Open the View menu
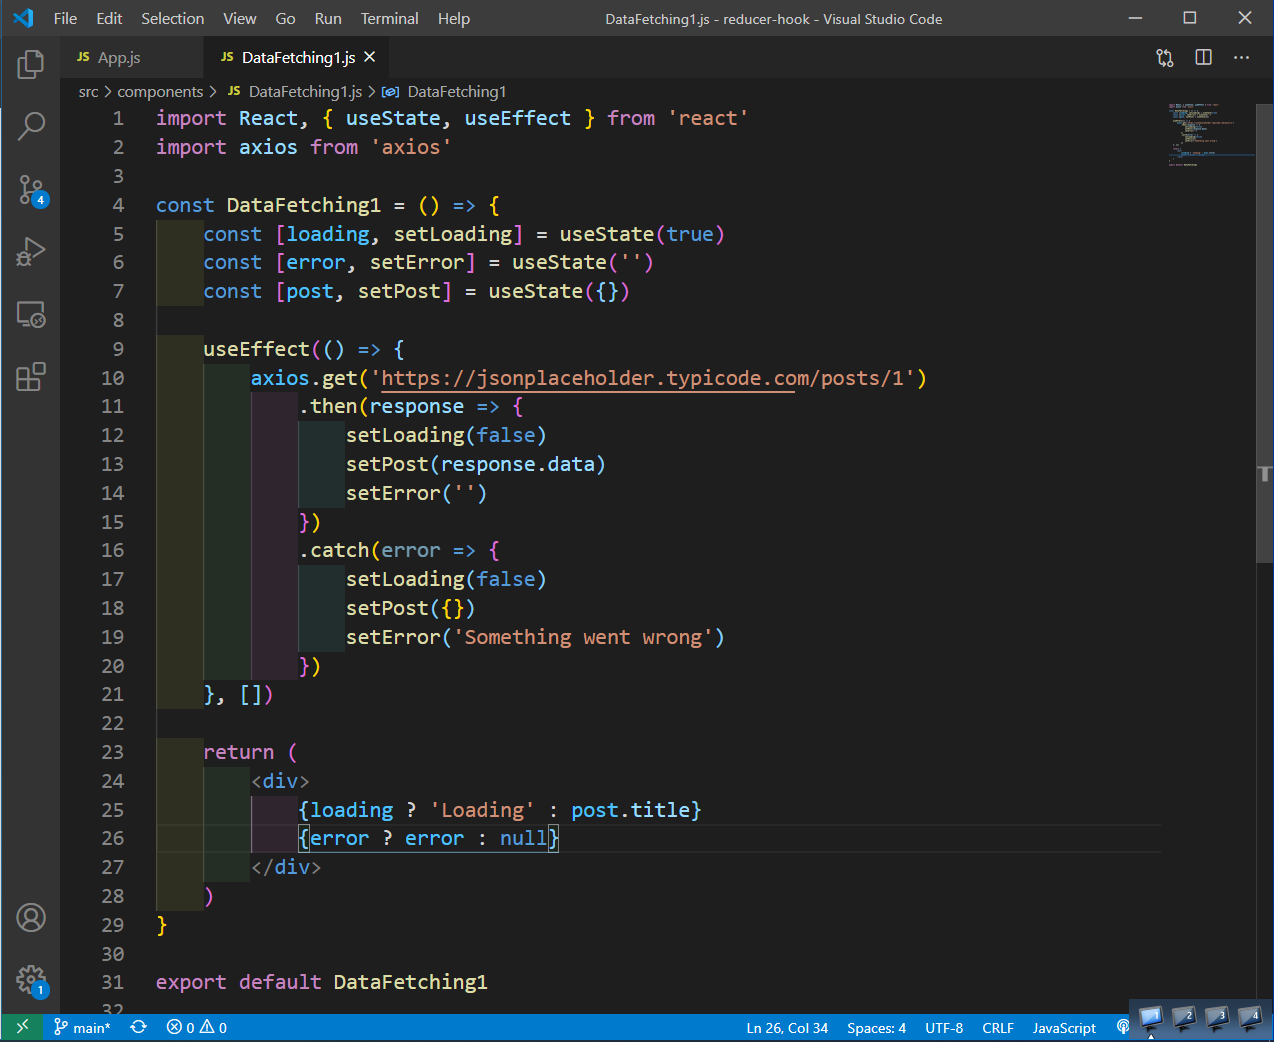This screenshot has width=1274, height=1042. (239, 18)
